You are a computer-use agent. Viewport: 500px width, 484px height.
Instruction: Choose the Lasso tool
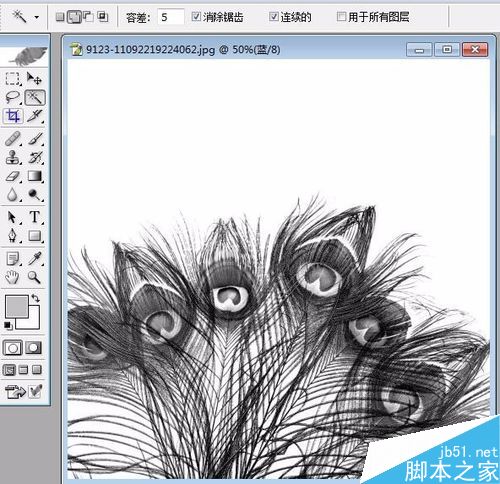click(x=13, y=97)
